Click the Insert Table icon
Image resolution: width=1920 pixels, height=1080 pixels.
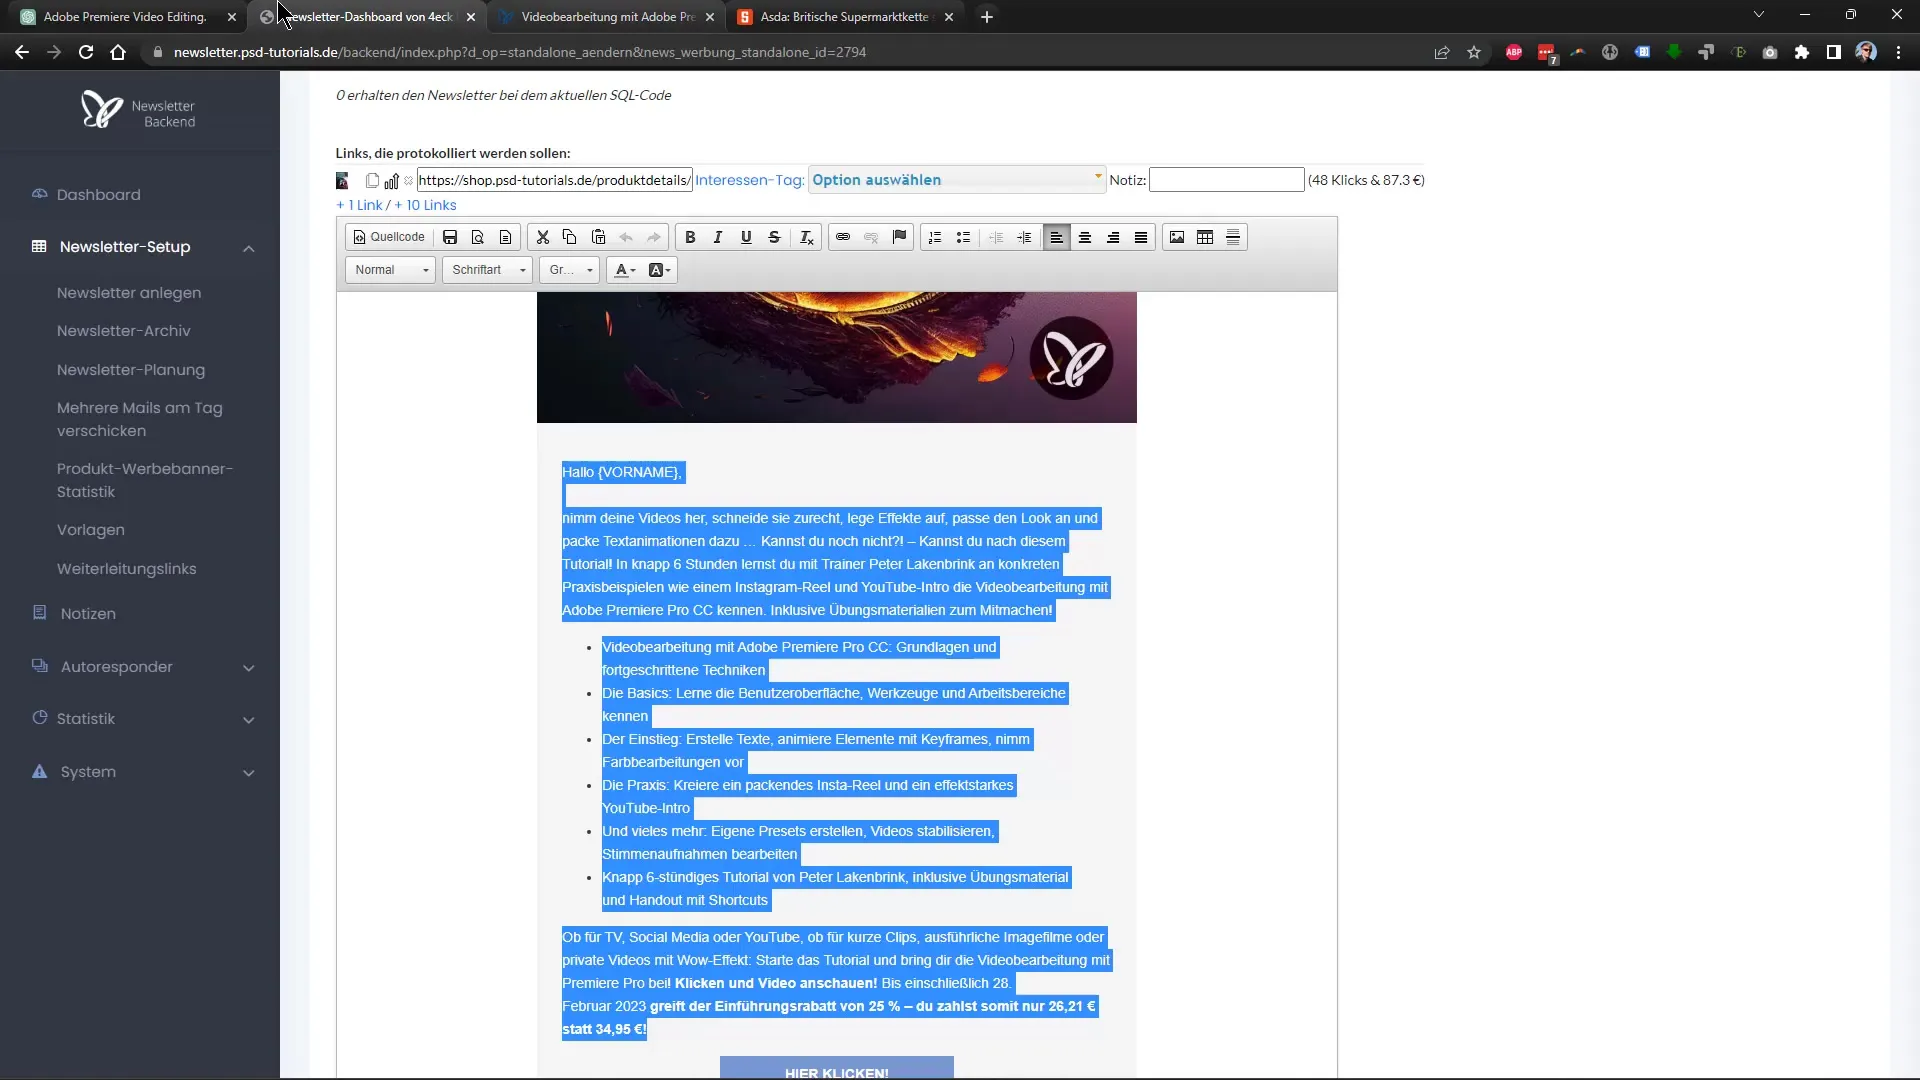coord(1204,237)
